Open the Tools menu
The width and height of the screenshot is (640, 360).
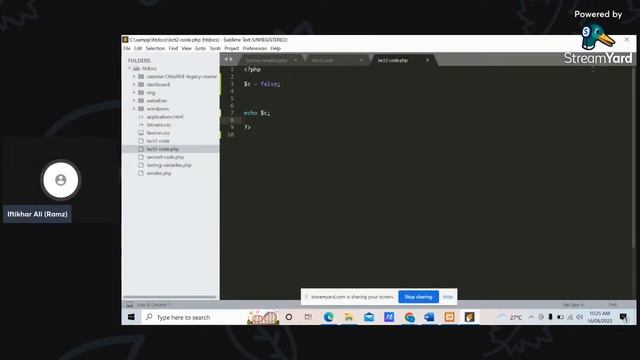[215, 48]
